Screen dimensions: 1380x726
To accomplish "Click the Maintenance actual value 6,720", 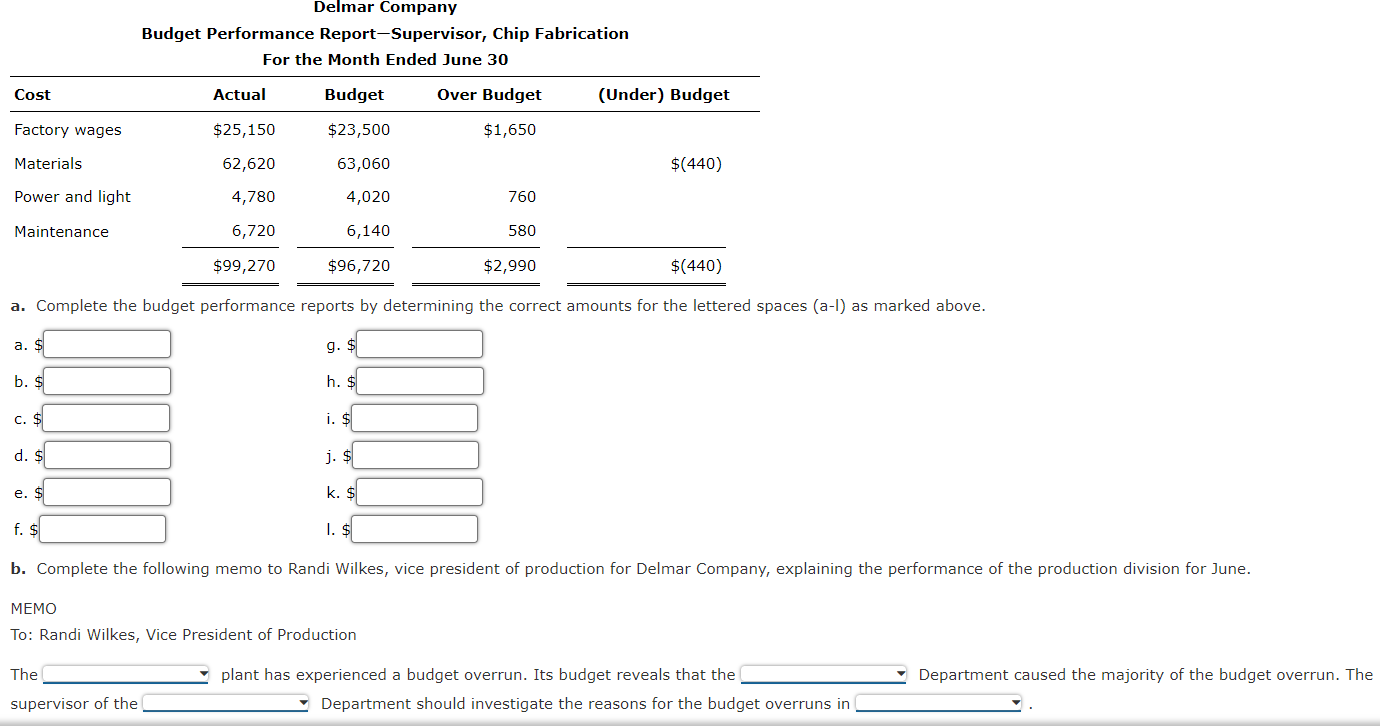I will click(x=254, y=231).
